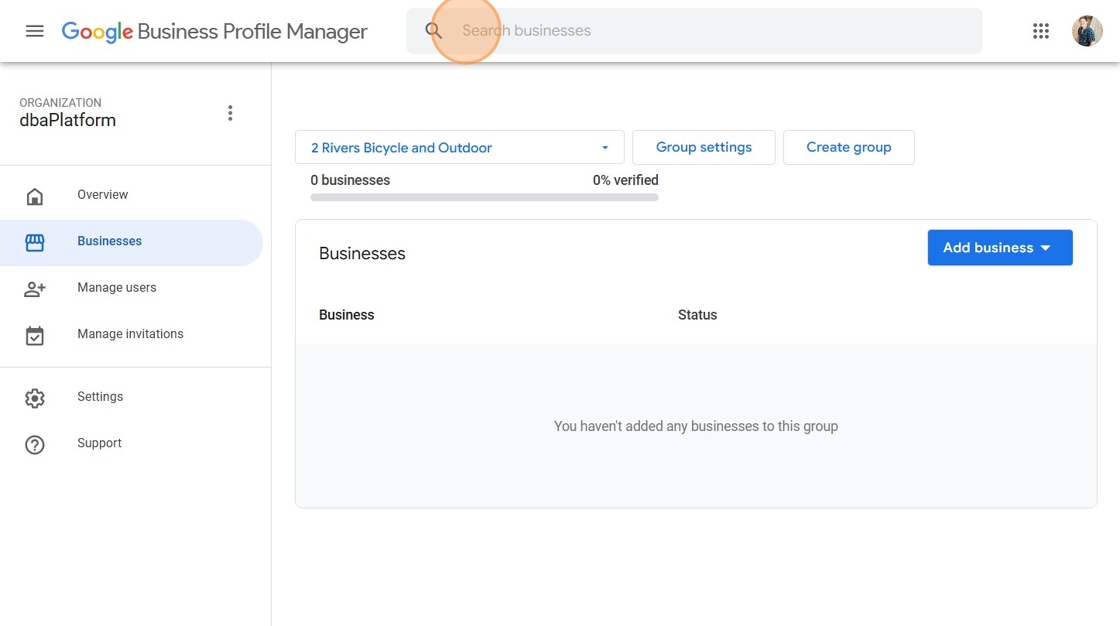Image resolution: width=1120 pixels, height=626 pixels.
Task: Click the Overview home icon
Action: [x=35, y=196]
